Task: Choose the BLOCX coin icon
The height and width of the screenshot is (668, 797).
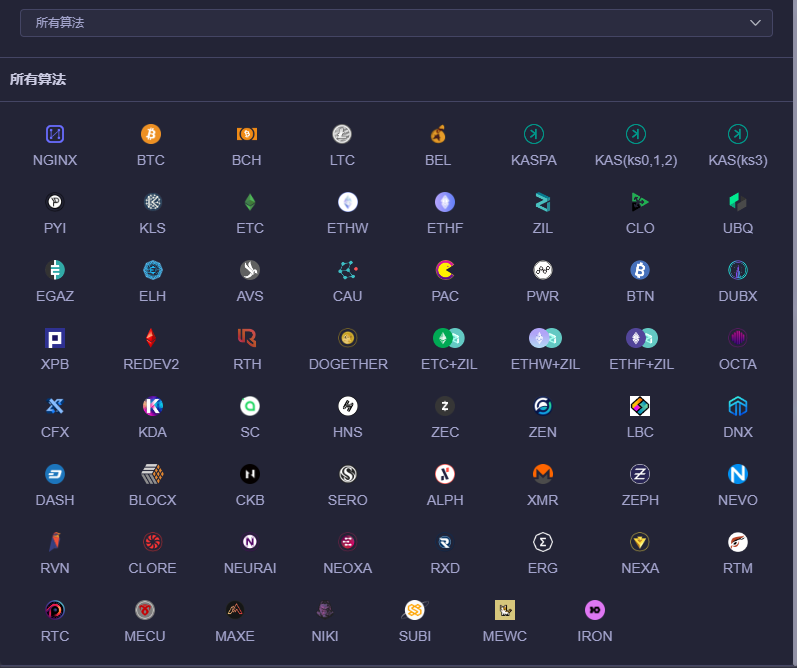Action: pos(152,474)
